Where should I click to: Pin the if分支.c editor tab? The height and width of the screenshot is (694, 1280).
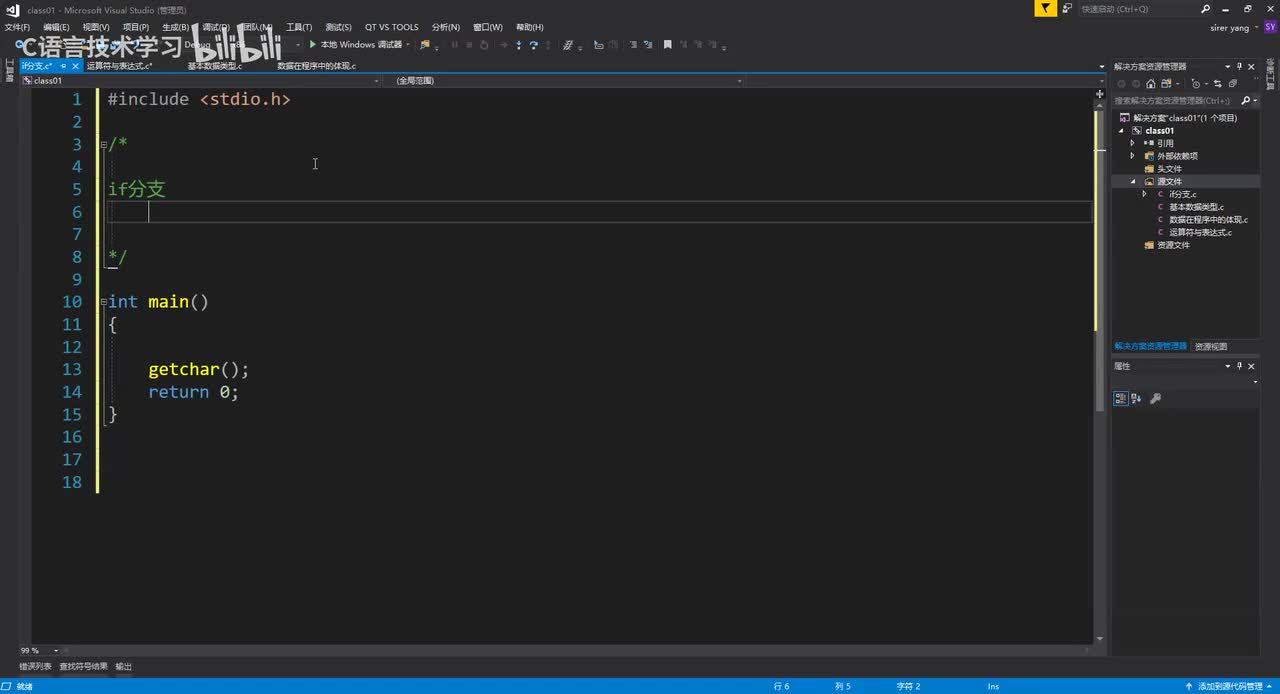[64, 66]
